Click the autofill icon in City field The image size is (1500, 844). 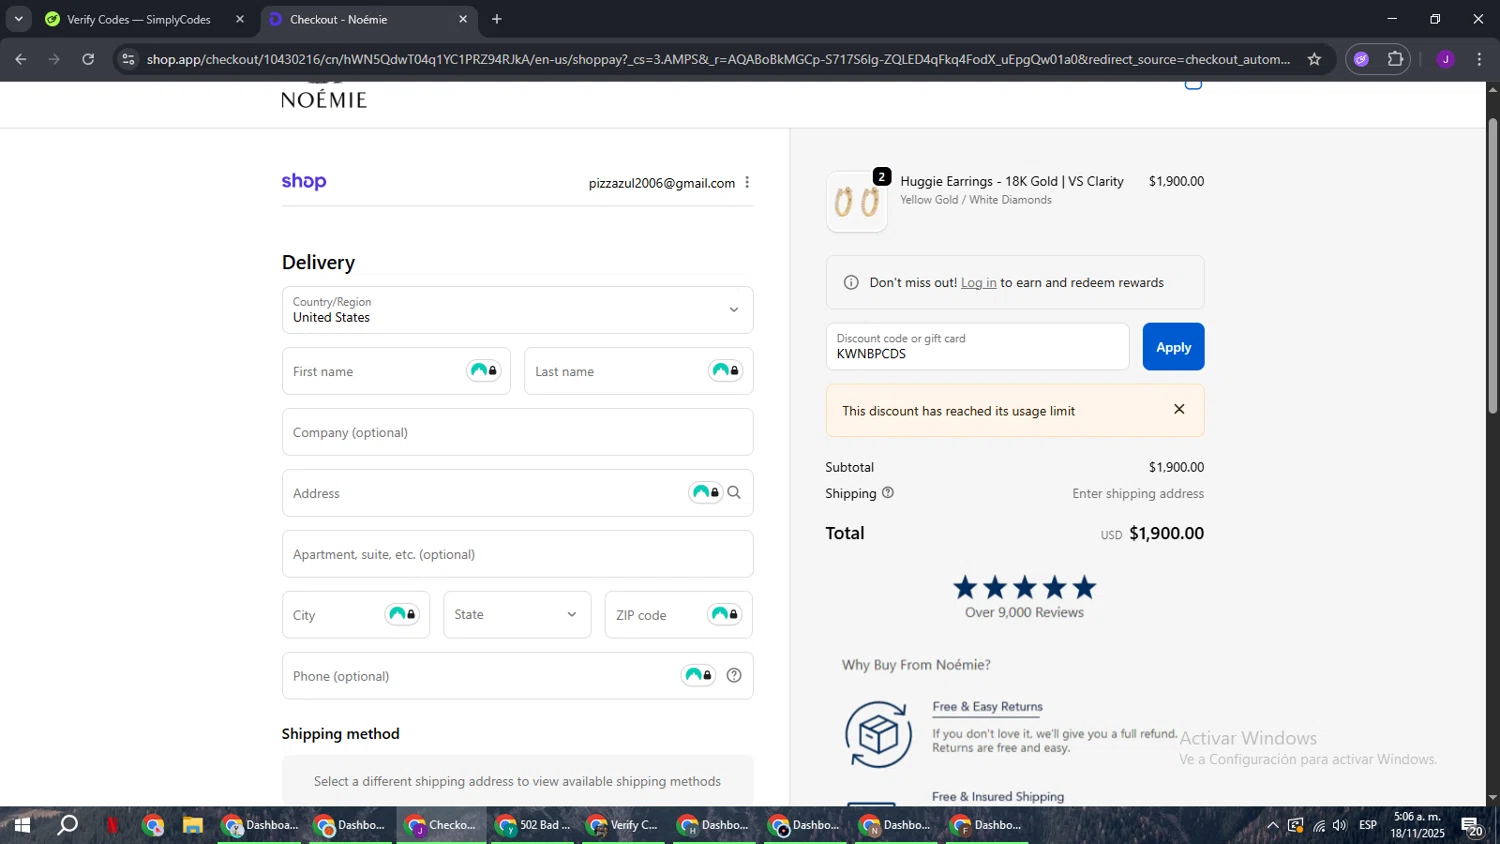(402, 614)
